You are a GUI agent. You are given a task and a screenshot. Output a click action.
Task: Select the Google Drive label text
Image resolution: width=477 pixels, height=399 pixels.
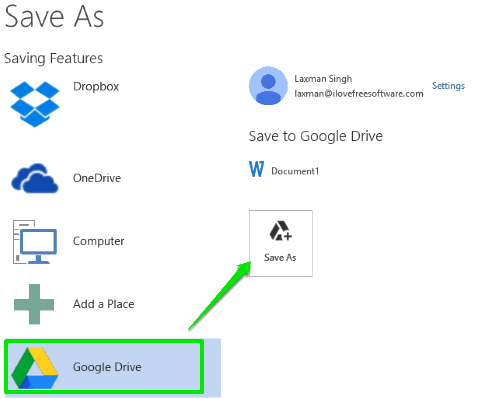click(x=107, y=367)
